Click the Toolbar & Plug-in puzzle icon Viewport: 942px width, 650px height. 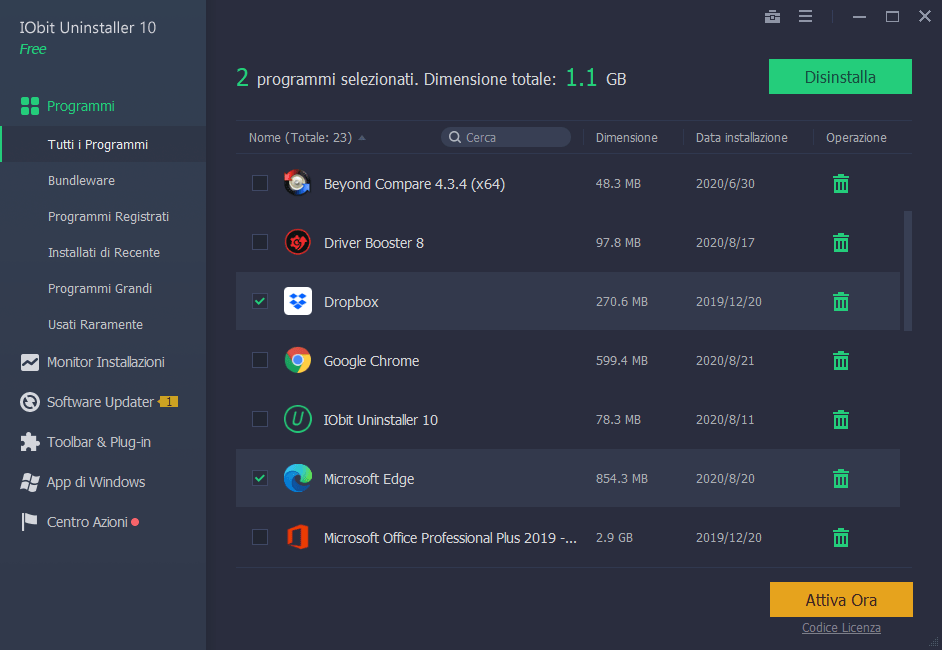pos(29,442)
